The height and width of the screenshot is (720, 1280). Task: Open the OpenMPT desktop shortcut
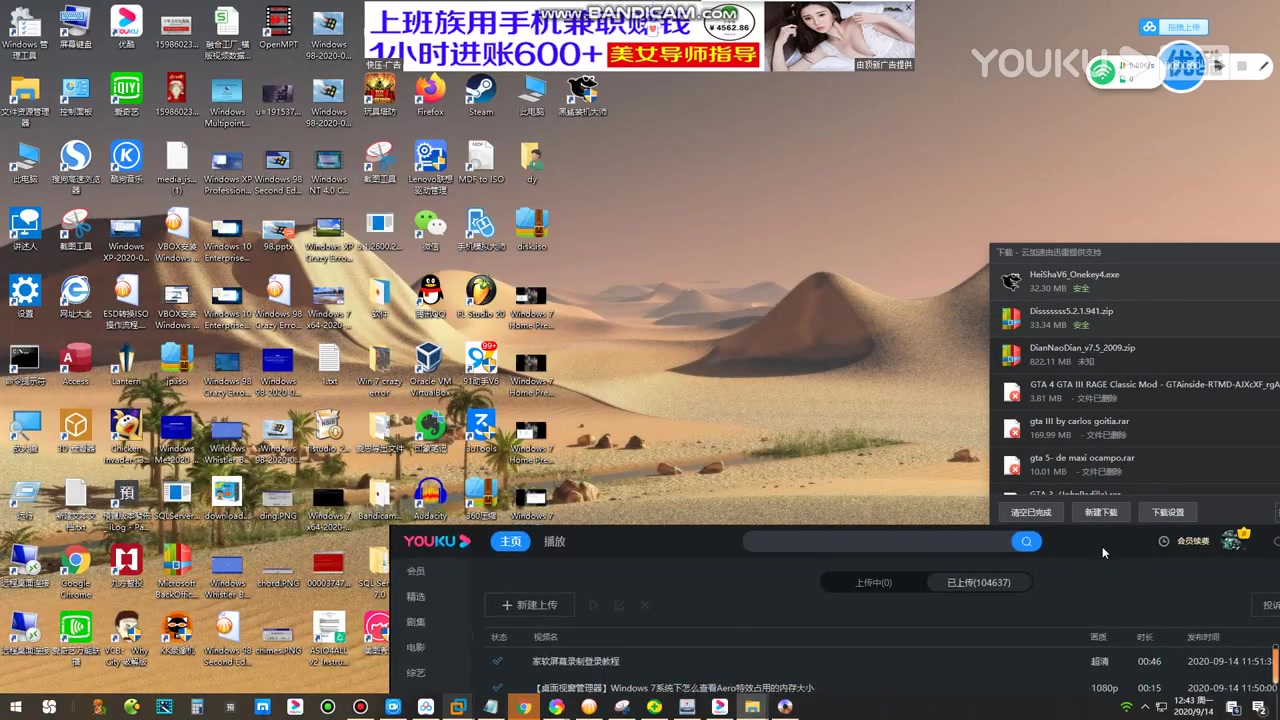click(x=278, y=27)
